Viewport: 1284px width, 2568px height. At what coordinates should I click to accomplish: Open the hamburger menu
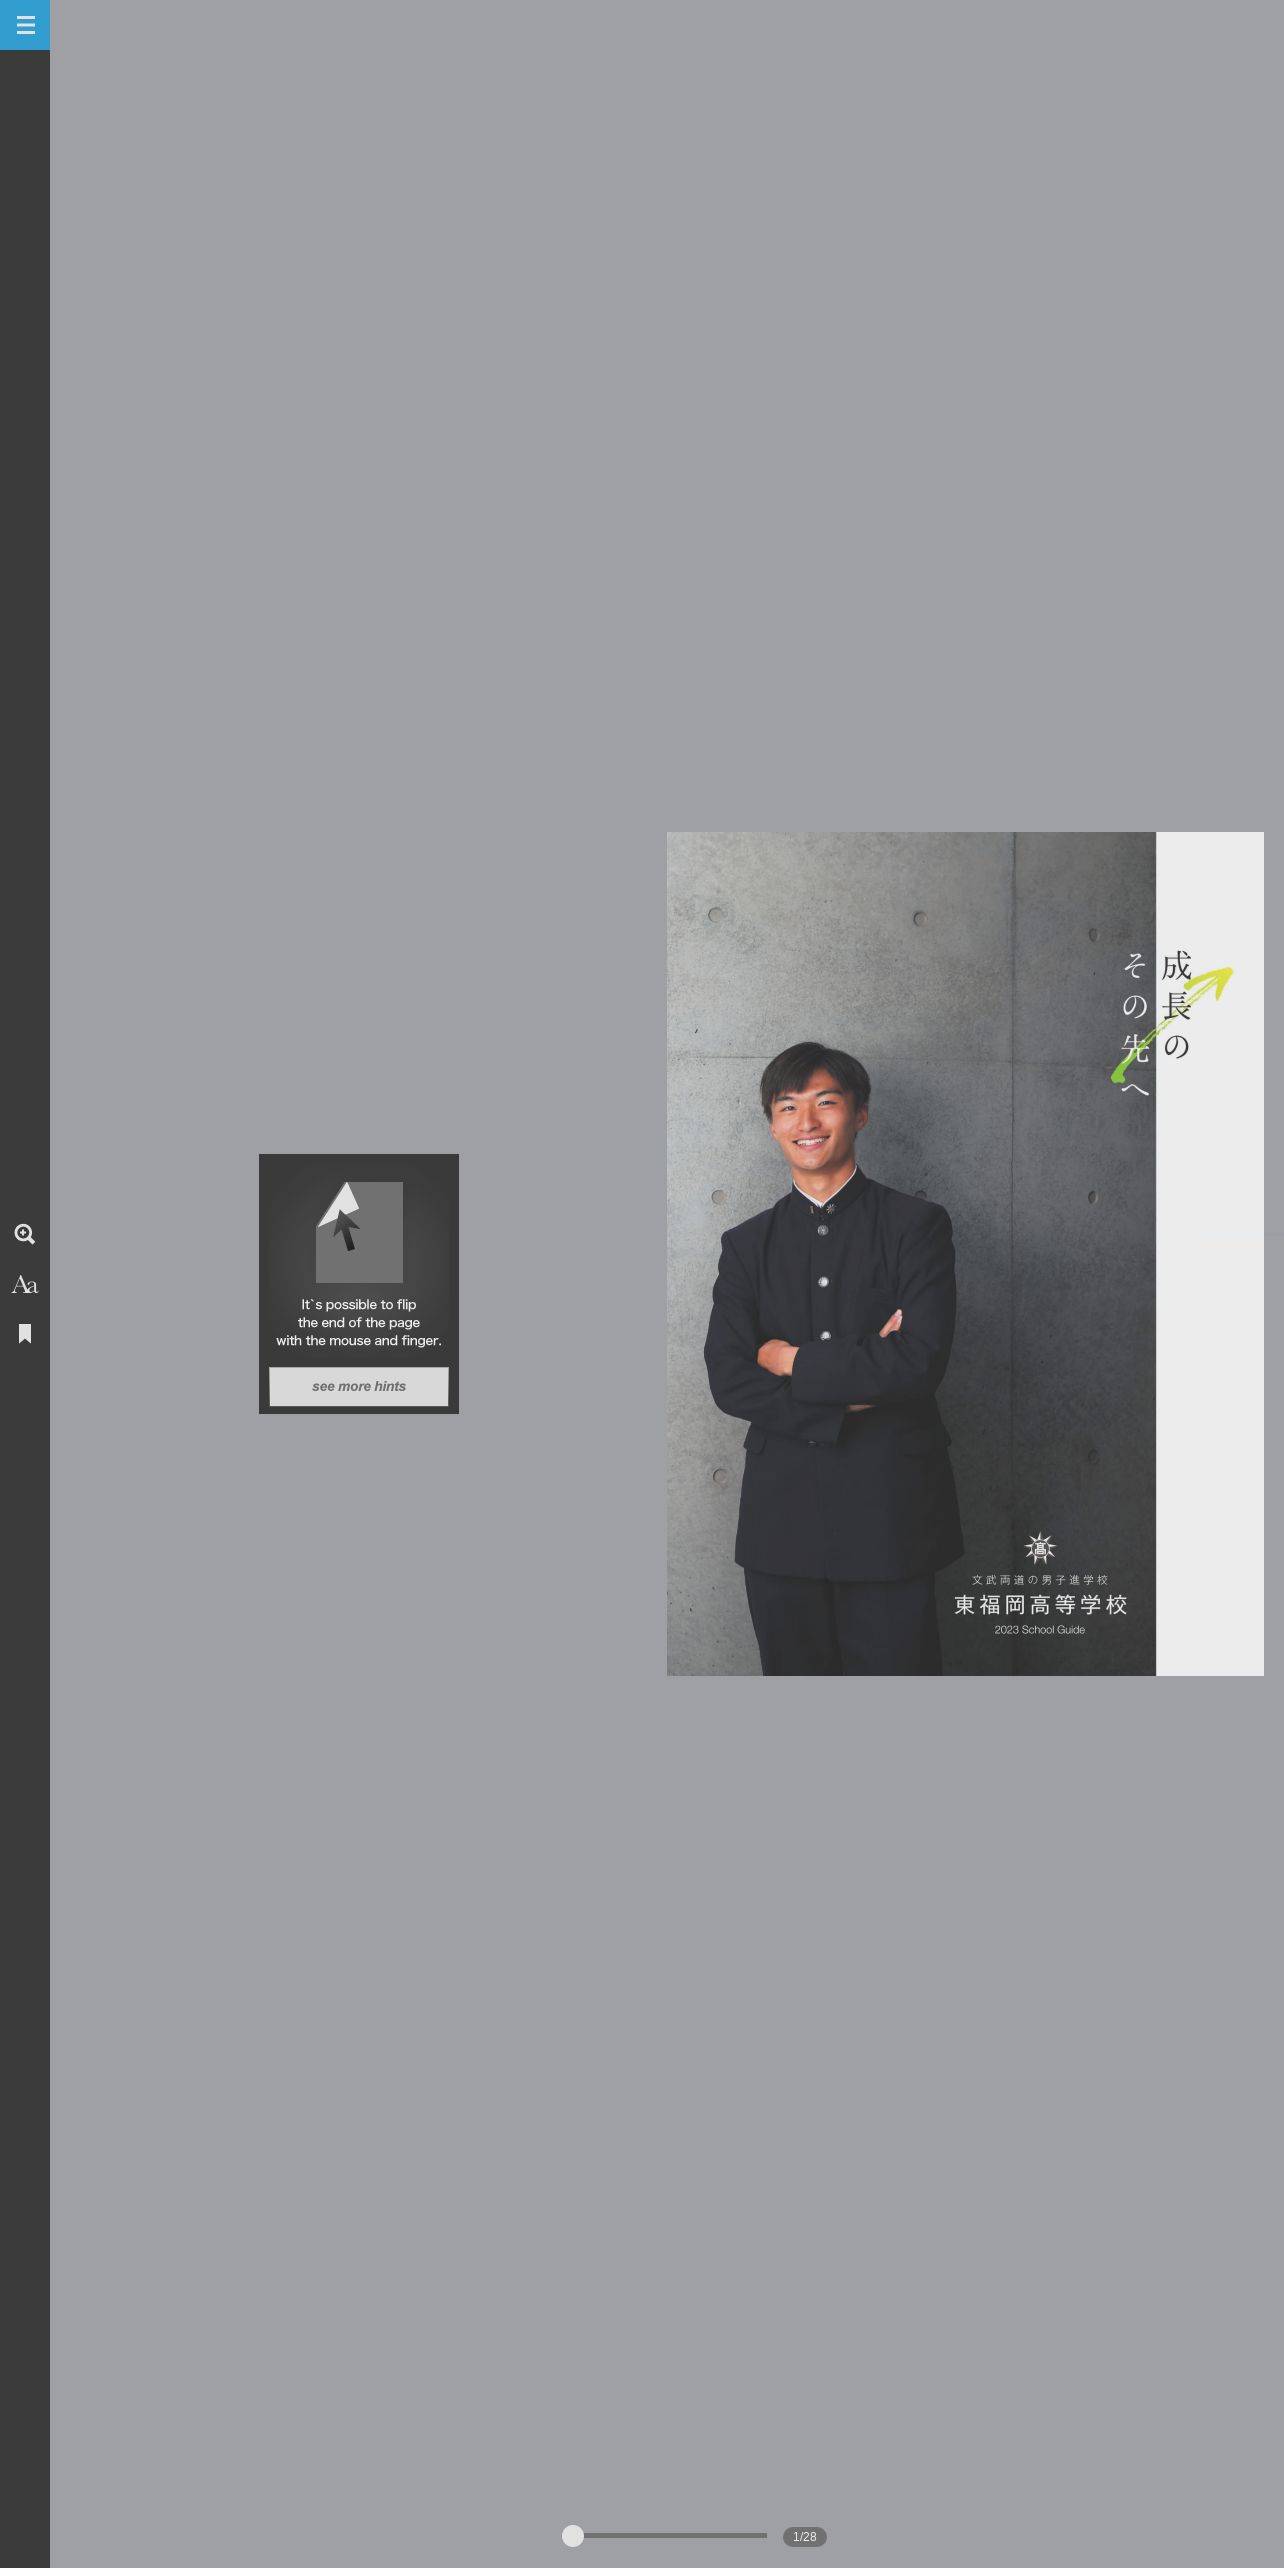click(25, 25)
